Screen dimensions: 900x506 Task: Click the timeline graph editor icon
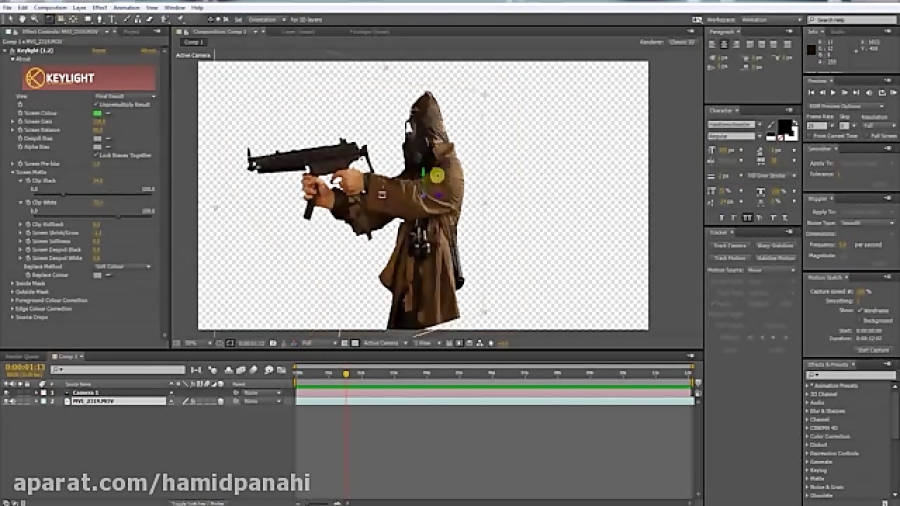[281, 370]
